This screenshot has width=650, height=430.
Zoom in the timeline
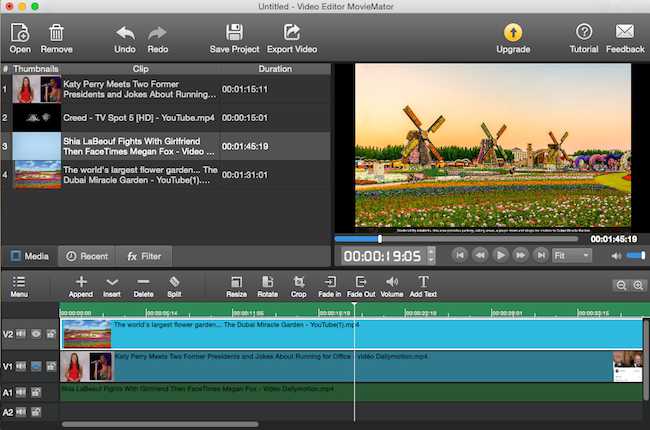point(638,285)
